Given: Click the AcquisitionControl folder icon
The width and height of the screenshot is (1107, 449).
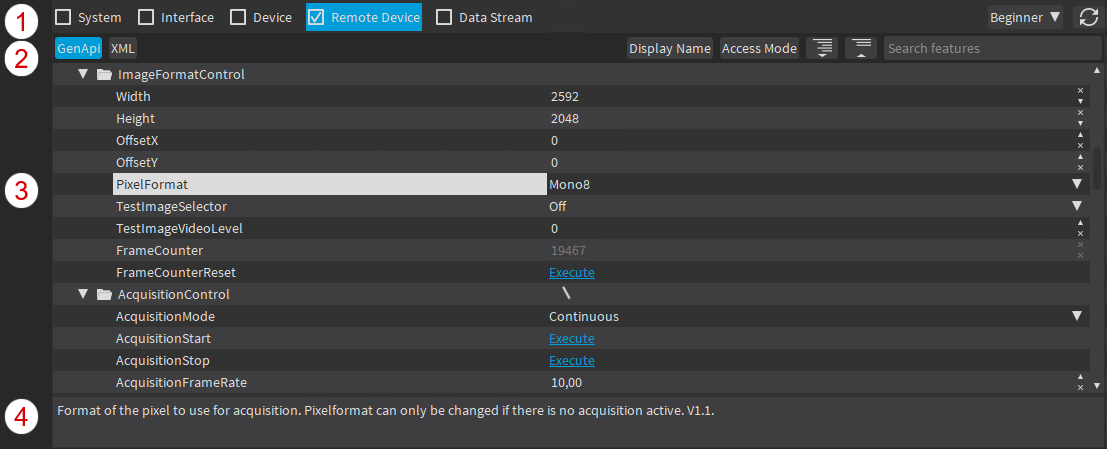Looking at the screenshot, I should tap(104, 295).
